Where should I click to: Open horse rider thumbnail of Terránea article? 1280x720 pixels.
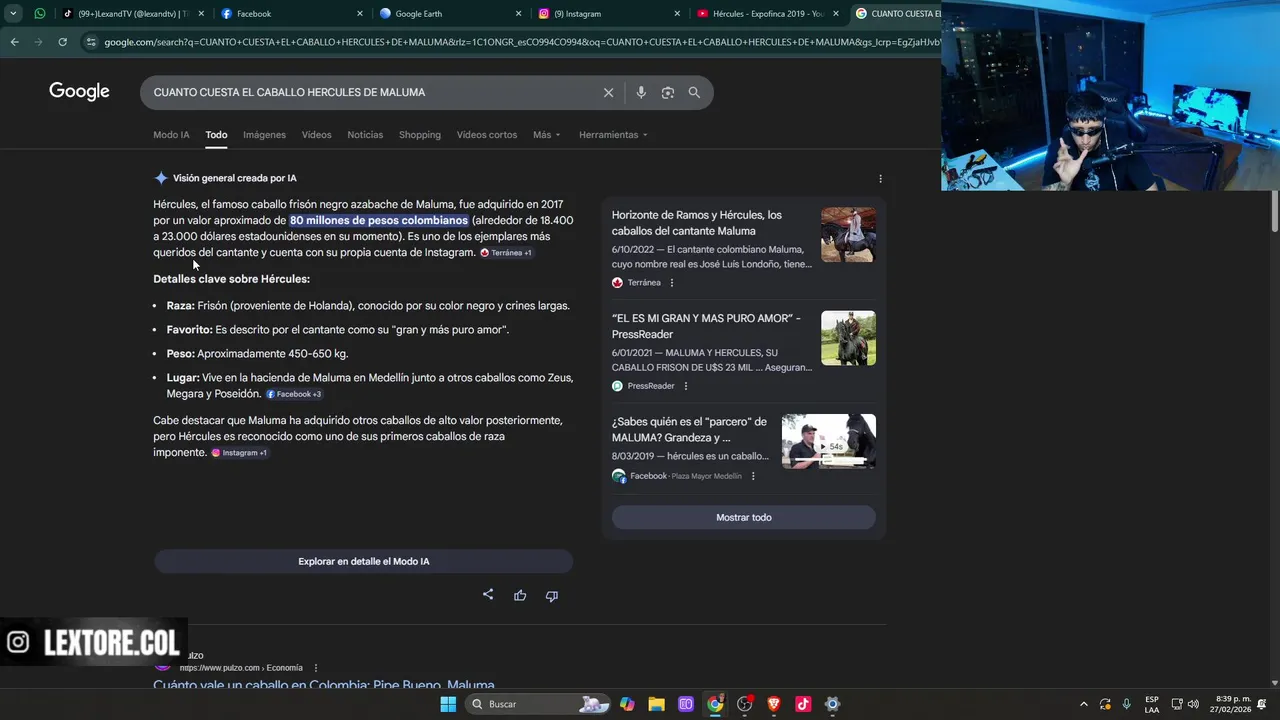848,235
